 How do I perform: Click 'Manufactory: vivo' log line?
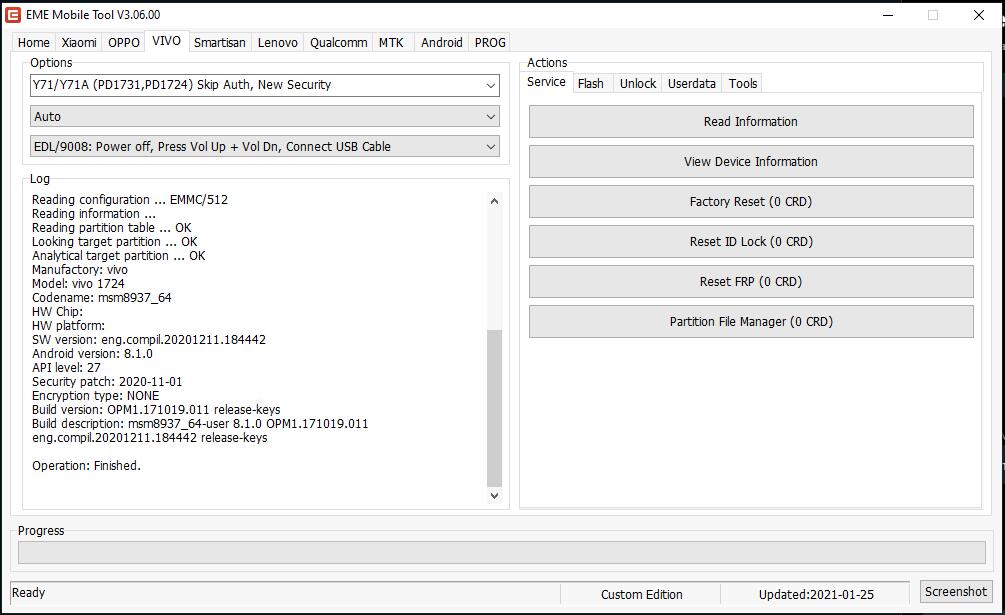80,270
